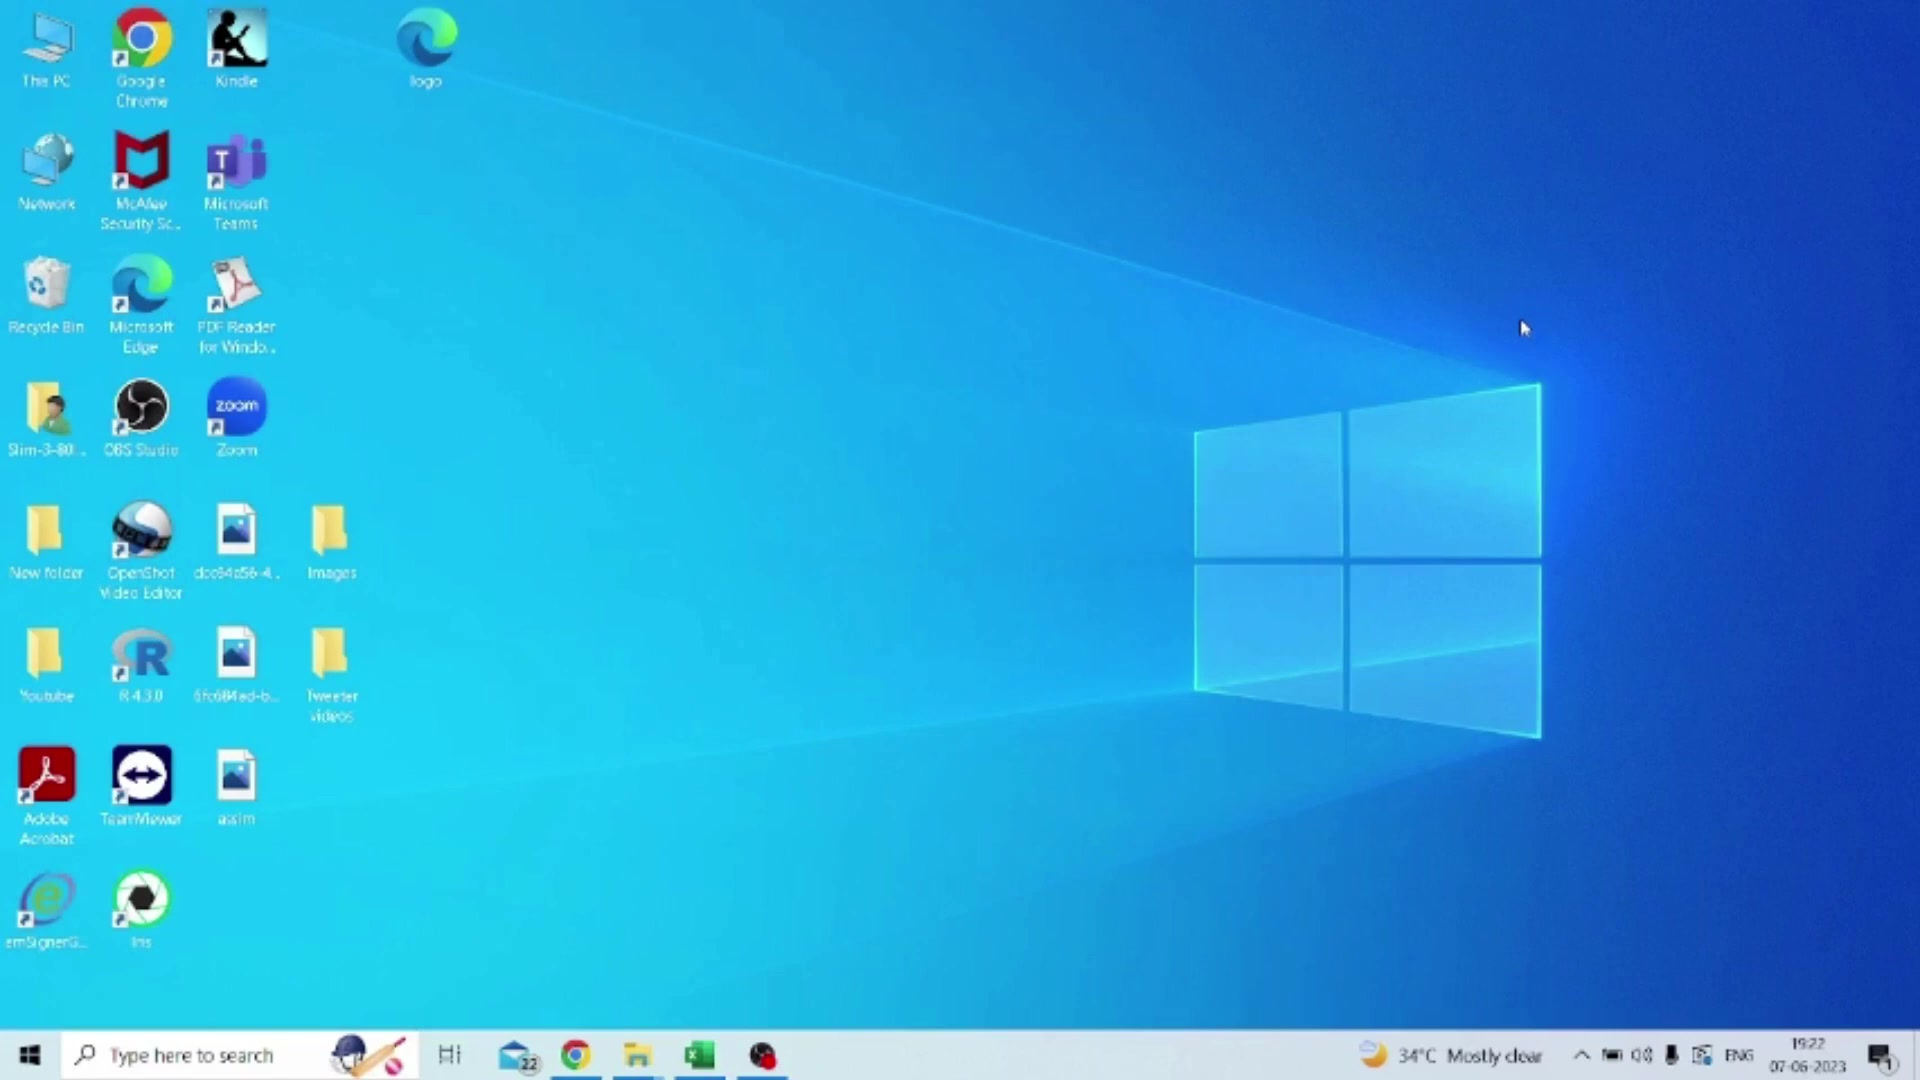Open the Network desktop icon
Viewport: 1920px width, 1080px height.
coord(46,172)
